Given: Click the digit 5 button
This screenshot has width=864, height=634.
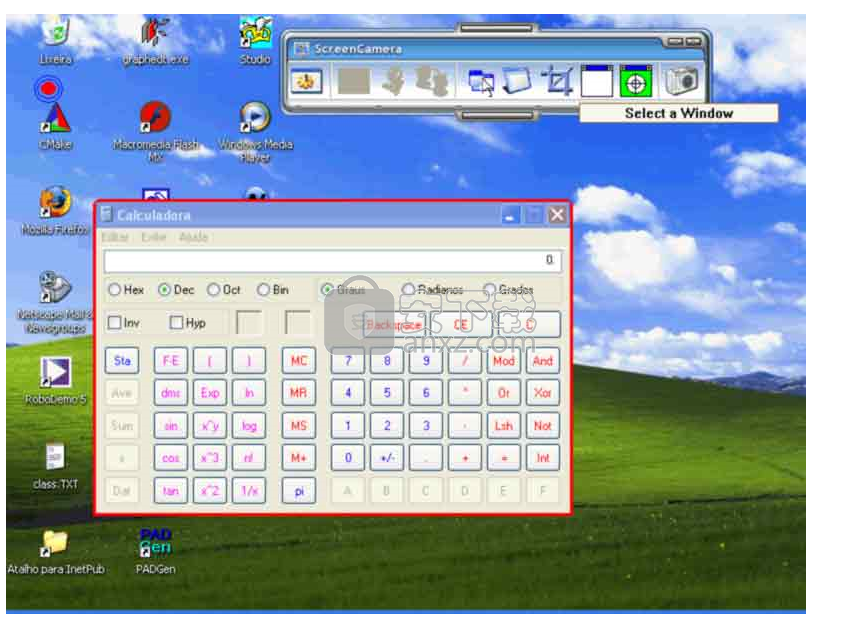Looking at the screenshot, I should click(387, 393).
